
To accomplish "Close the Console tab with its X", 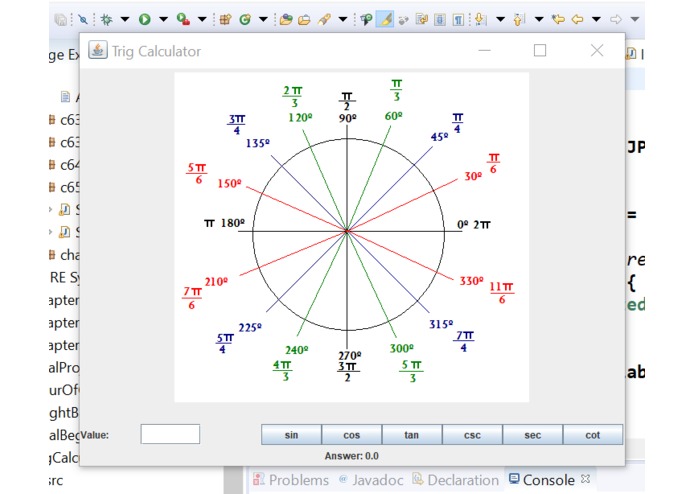I will pos(586,478).
